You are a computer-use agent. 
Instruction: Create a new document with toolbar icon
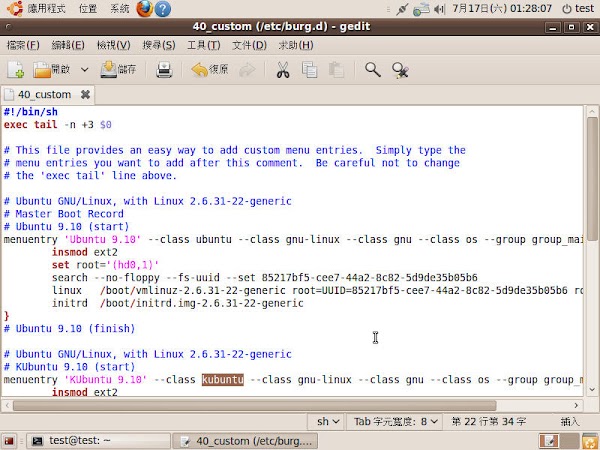click(x=15, y=70)
